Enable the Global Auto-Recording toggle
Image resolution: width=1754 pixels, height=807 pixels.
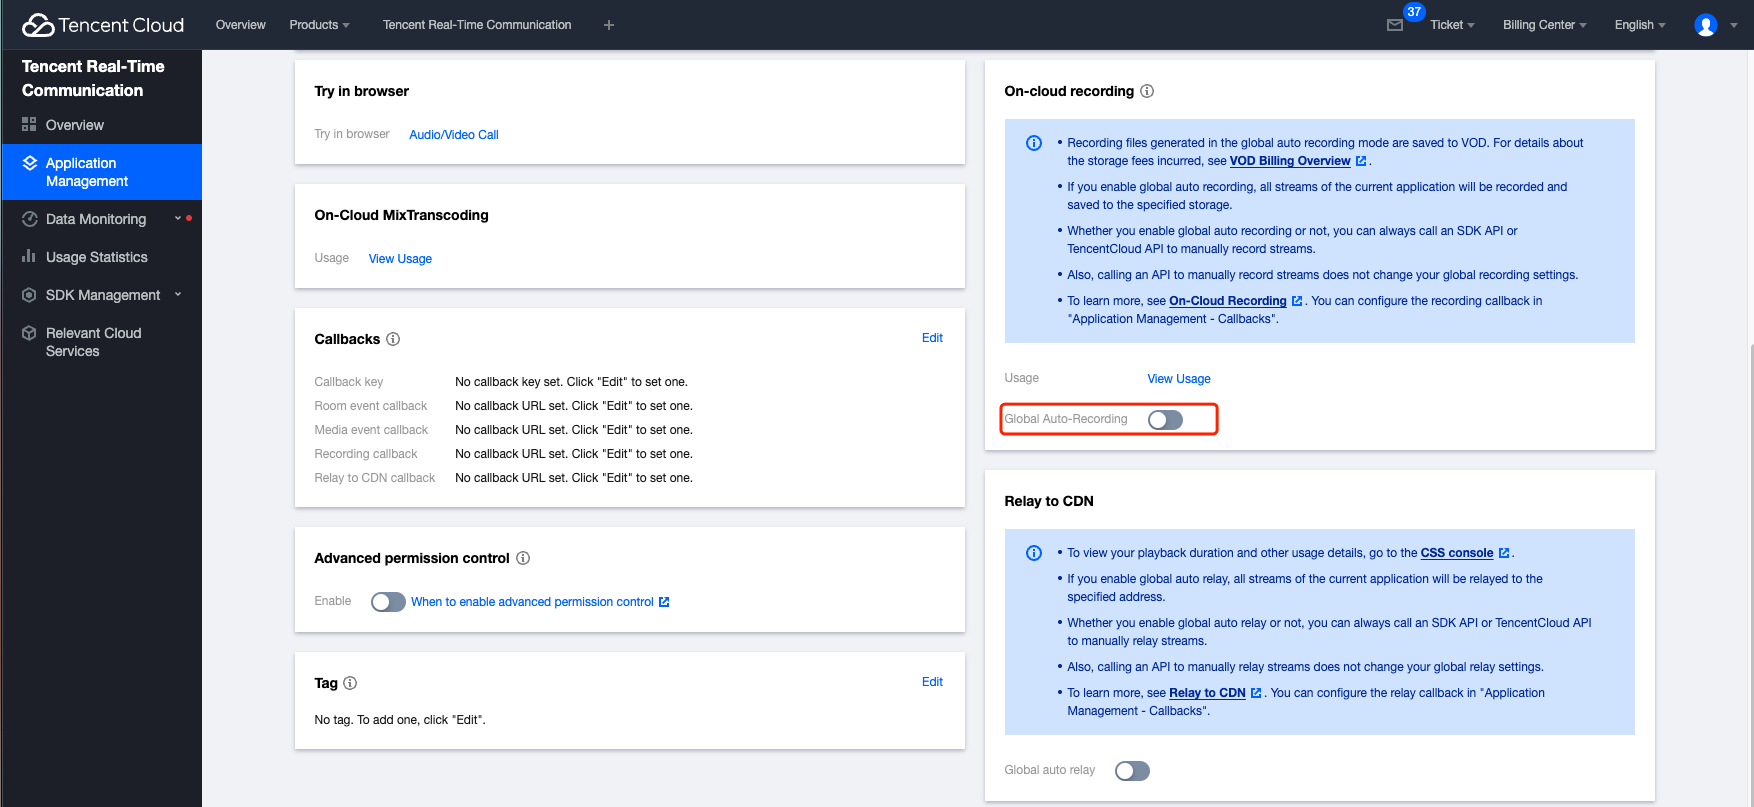point(1165,419)
